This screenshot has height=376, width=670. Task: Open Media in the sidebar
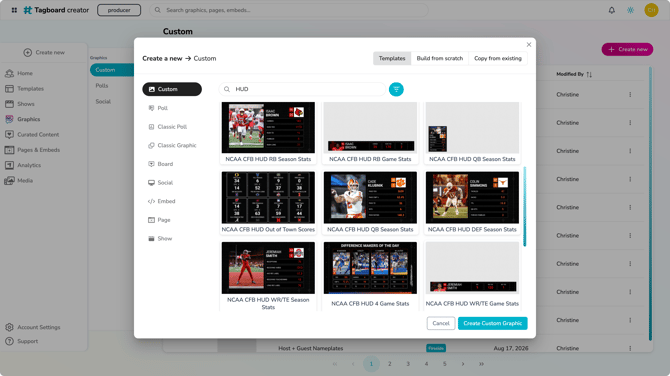pos(19,181)
